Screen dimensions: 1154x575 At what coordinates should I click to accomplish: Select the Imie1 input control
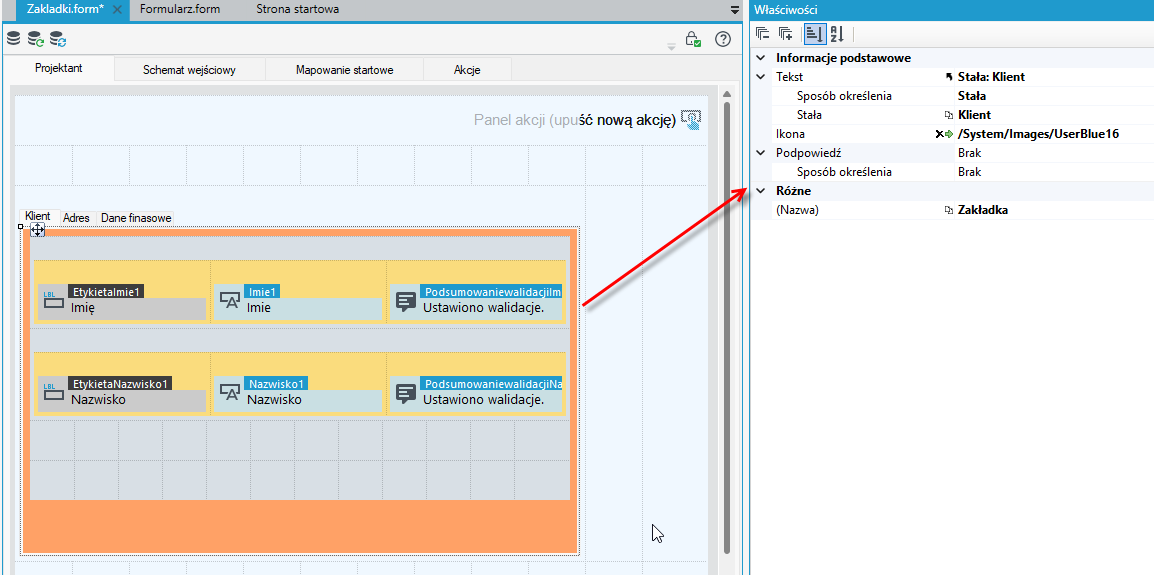298,301
